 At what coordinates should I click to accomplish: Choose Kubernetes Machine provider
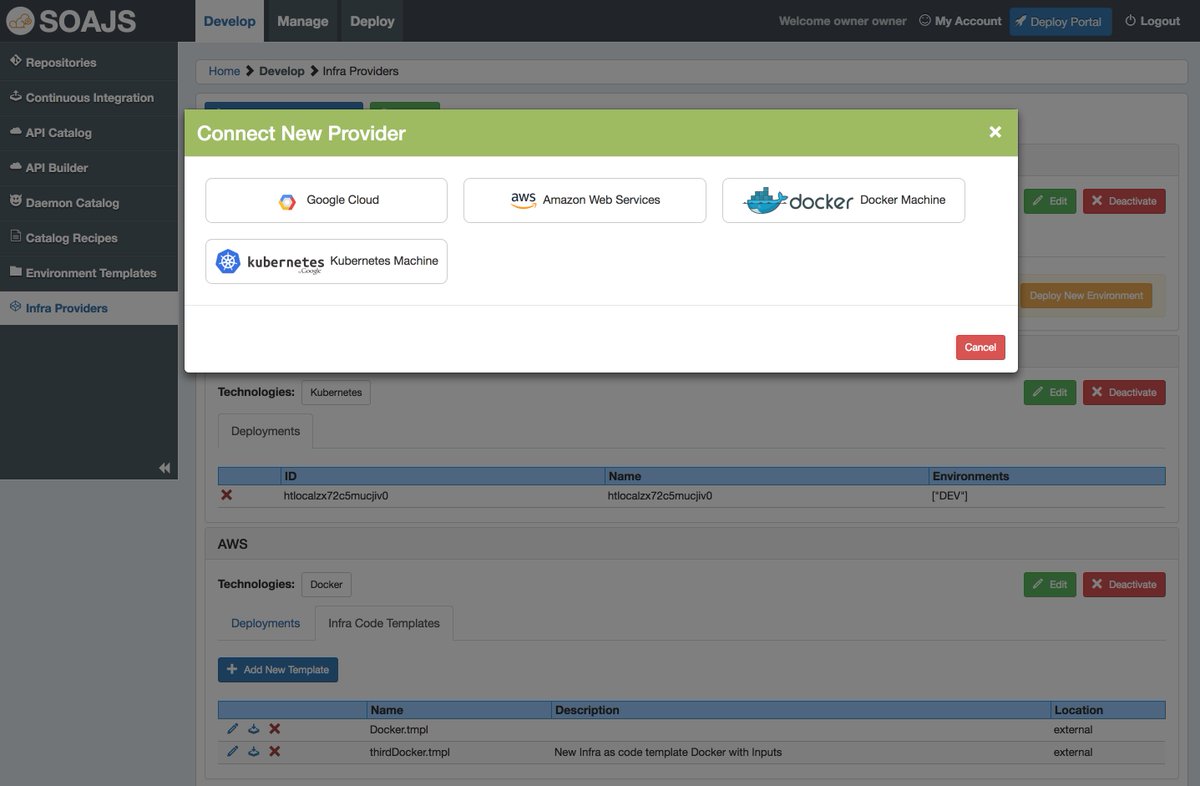(326, 261)
